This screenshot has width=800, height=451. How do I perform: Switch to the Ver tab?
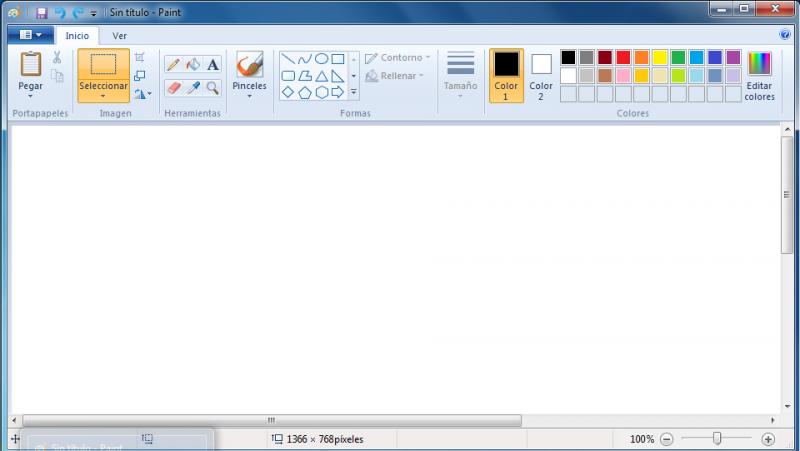coord(119,35)
